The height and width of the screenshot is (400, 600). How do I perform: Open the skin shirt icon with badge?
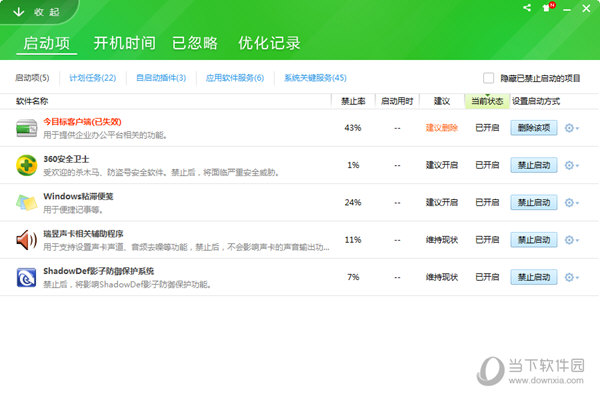click(548, 8)
